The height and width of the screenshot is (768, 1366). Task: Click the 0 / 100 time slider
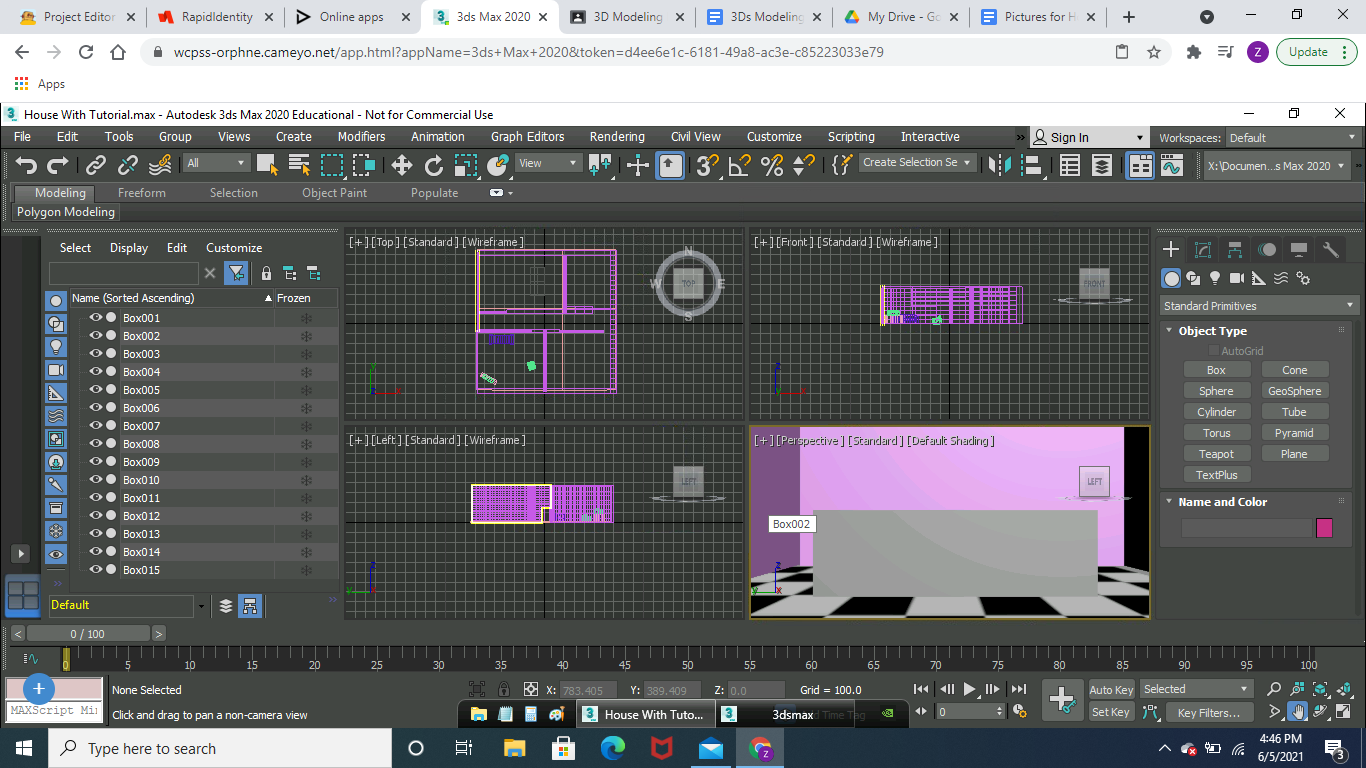click(x=87, y=634)
